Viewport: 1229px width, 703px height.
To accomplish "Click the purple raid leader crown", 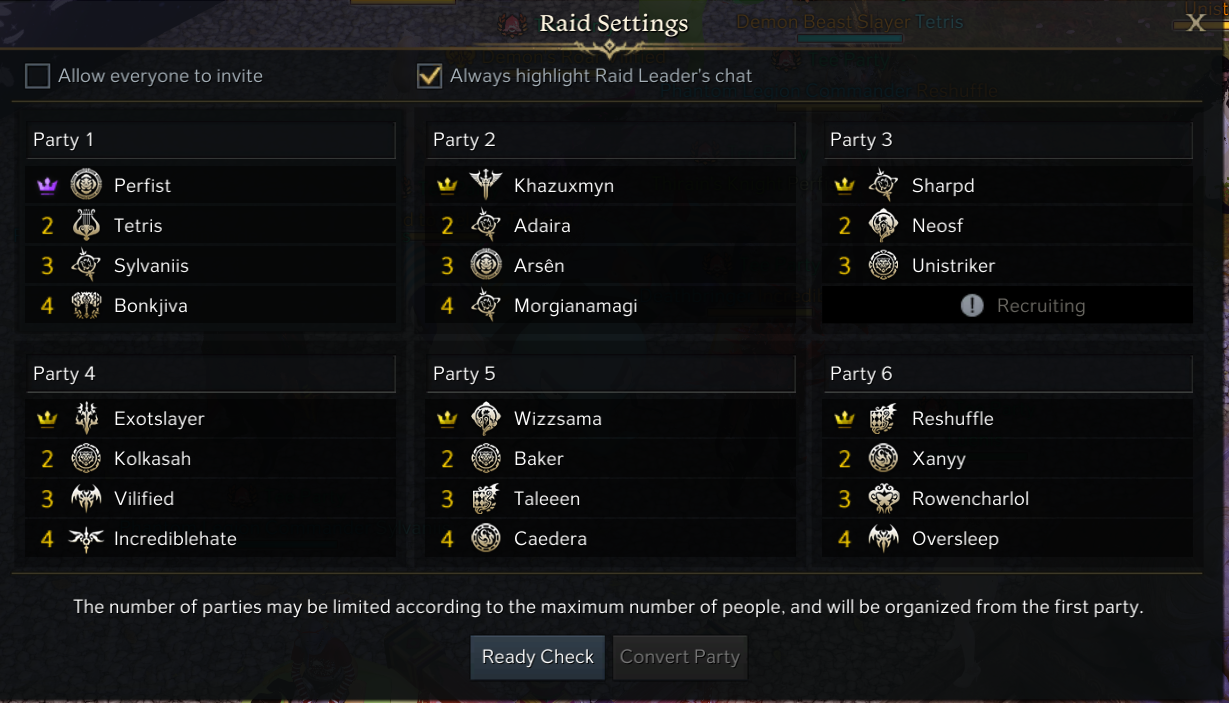I will (x=47, y=186).
